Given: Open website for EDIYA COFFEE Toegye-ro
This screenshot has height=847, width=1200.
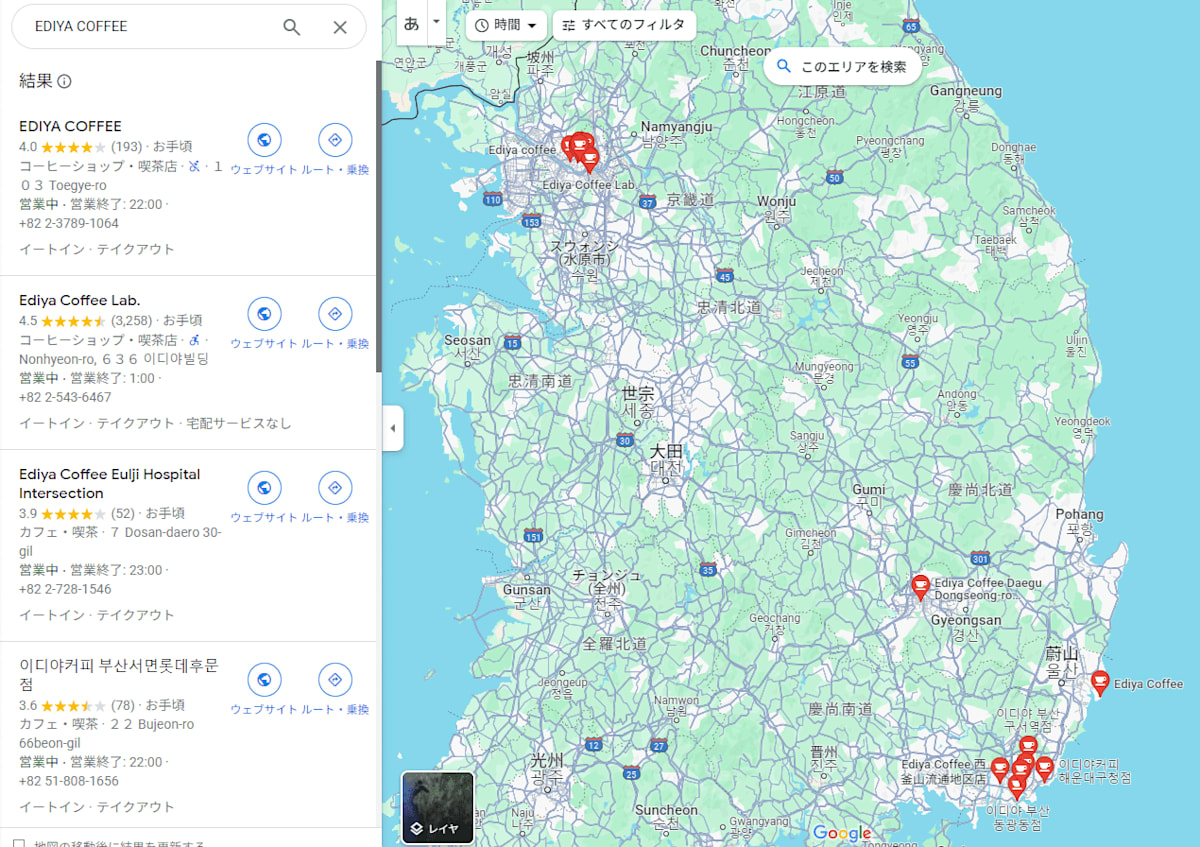Looking at the screenshot, I should (x=264, y=140).
